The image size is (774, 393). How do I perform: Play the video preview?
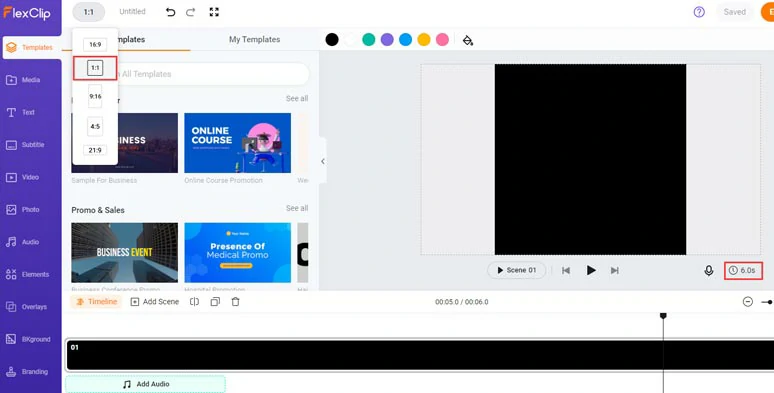[x=591, y=270]
